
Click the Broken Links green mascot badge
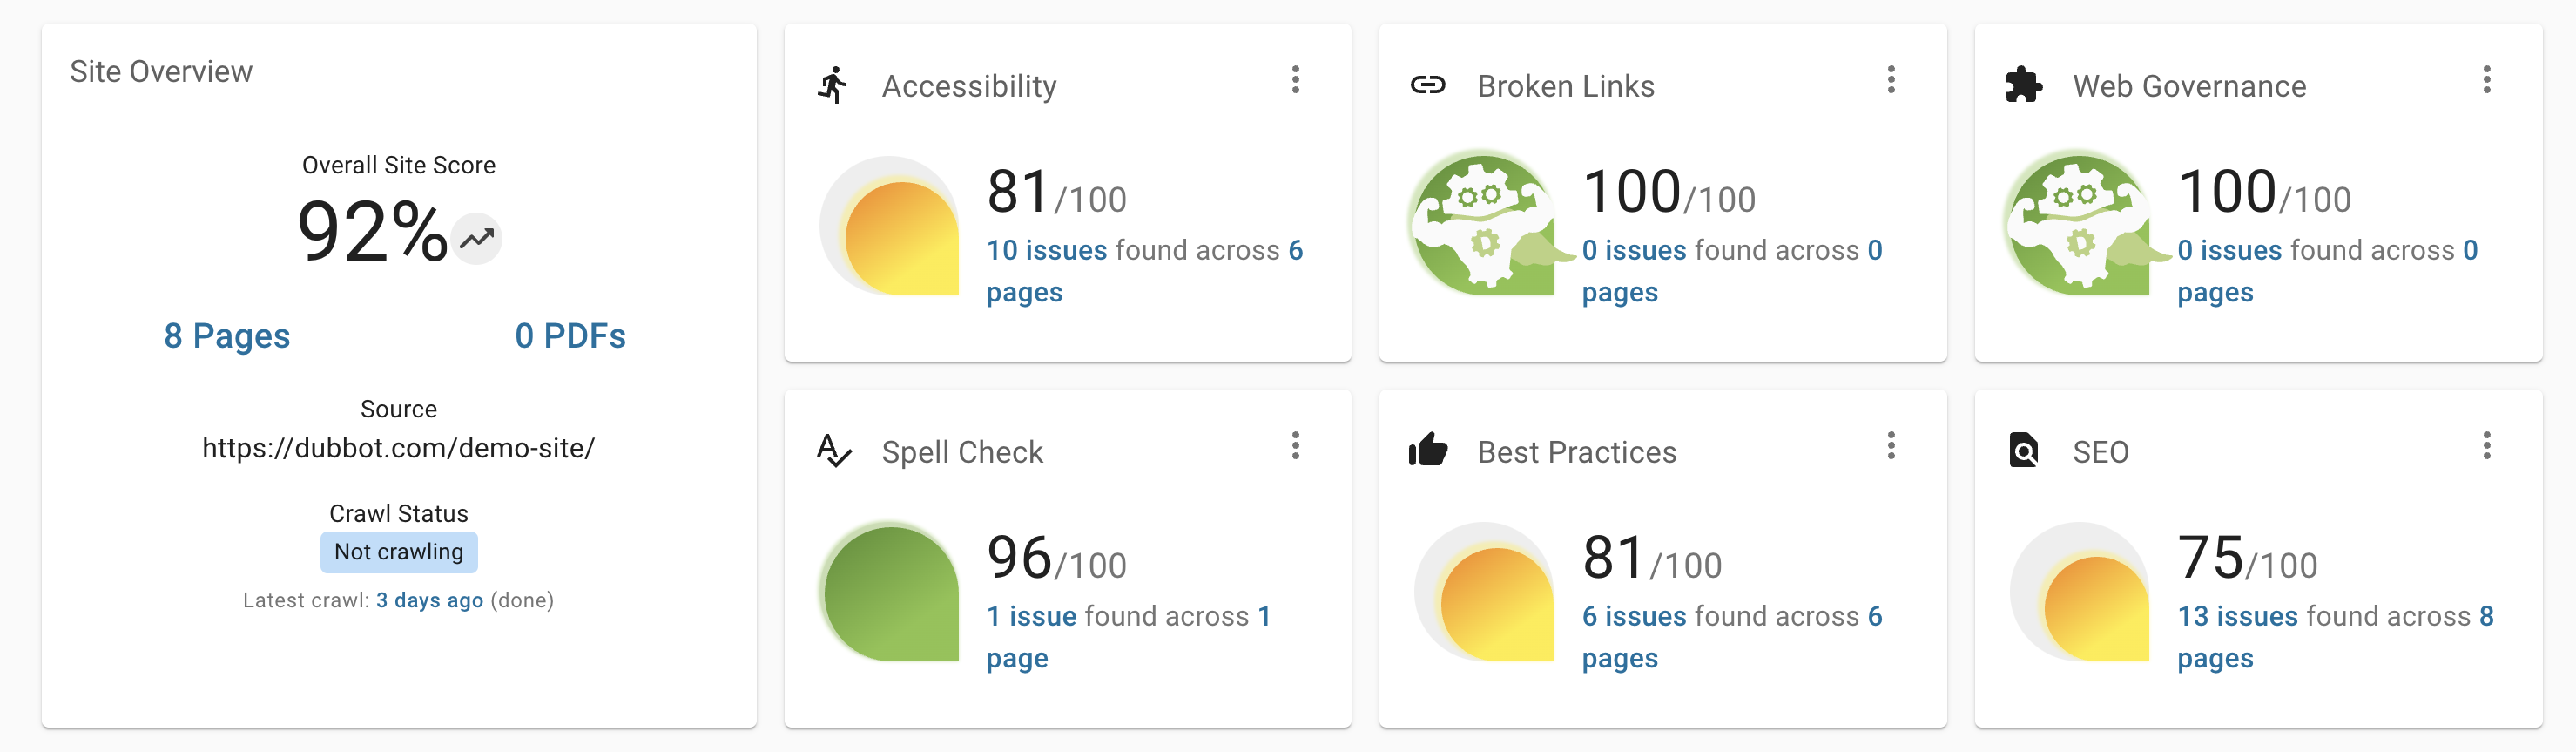1483,226
